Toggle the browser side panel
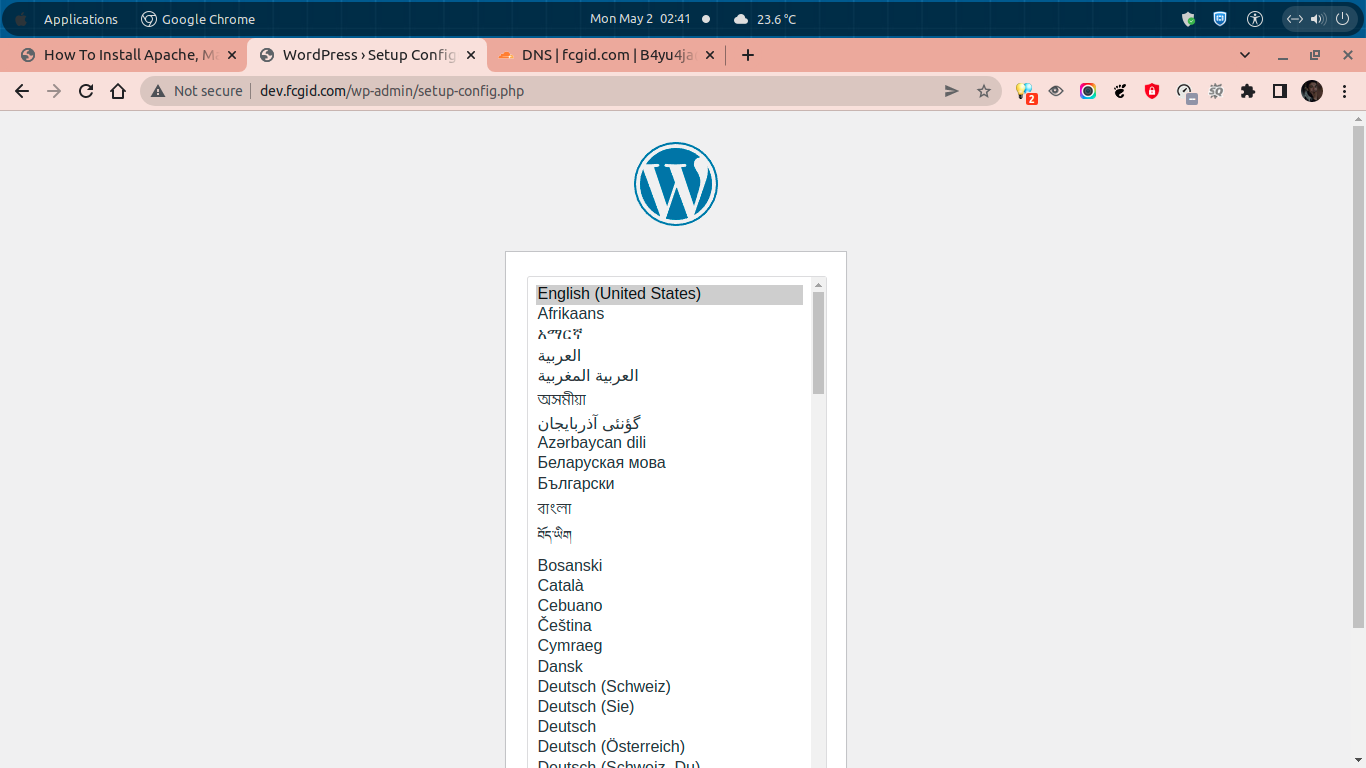Viewport: 1366px width, 768px height. (1280, 91)
